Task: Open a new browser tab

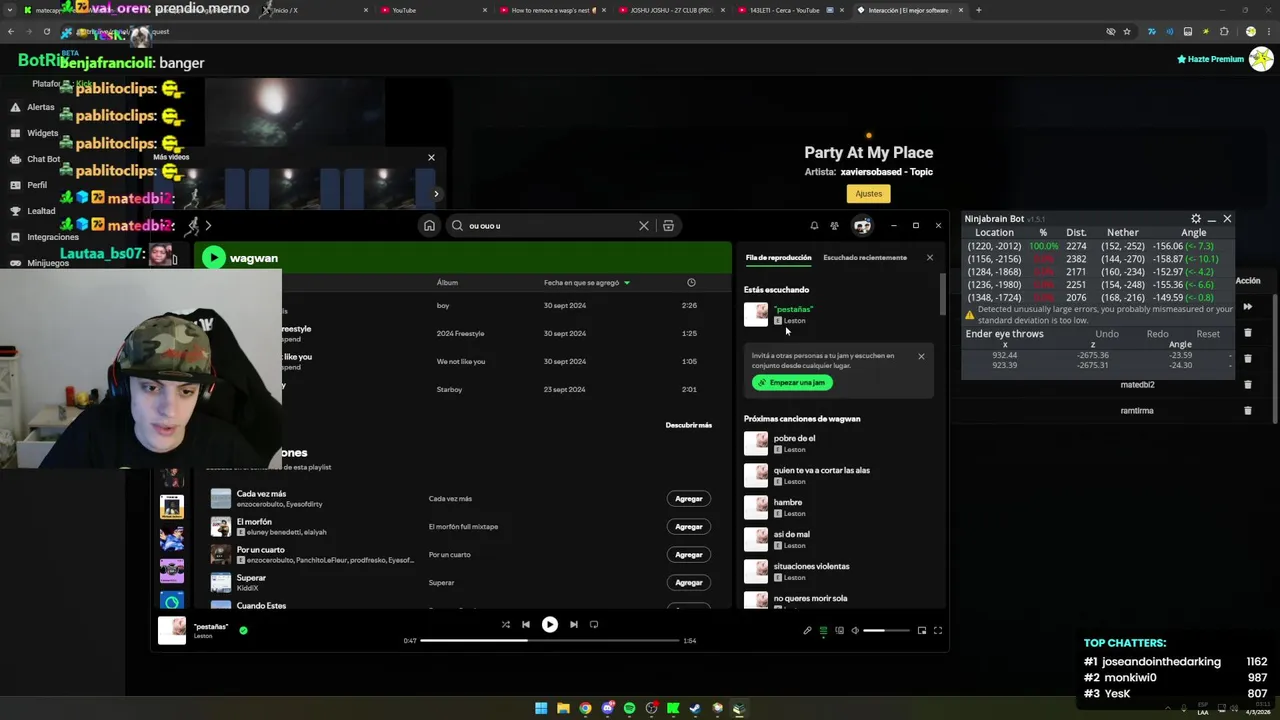Action: click(x=978, y=10)
